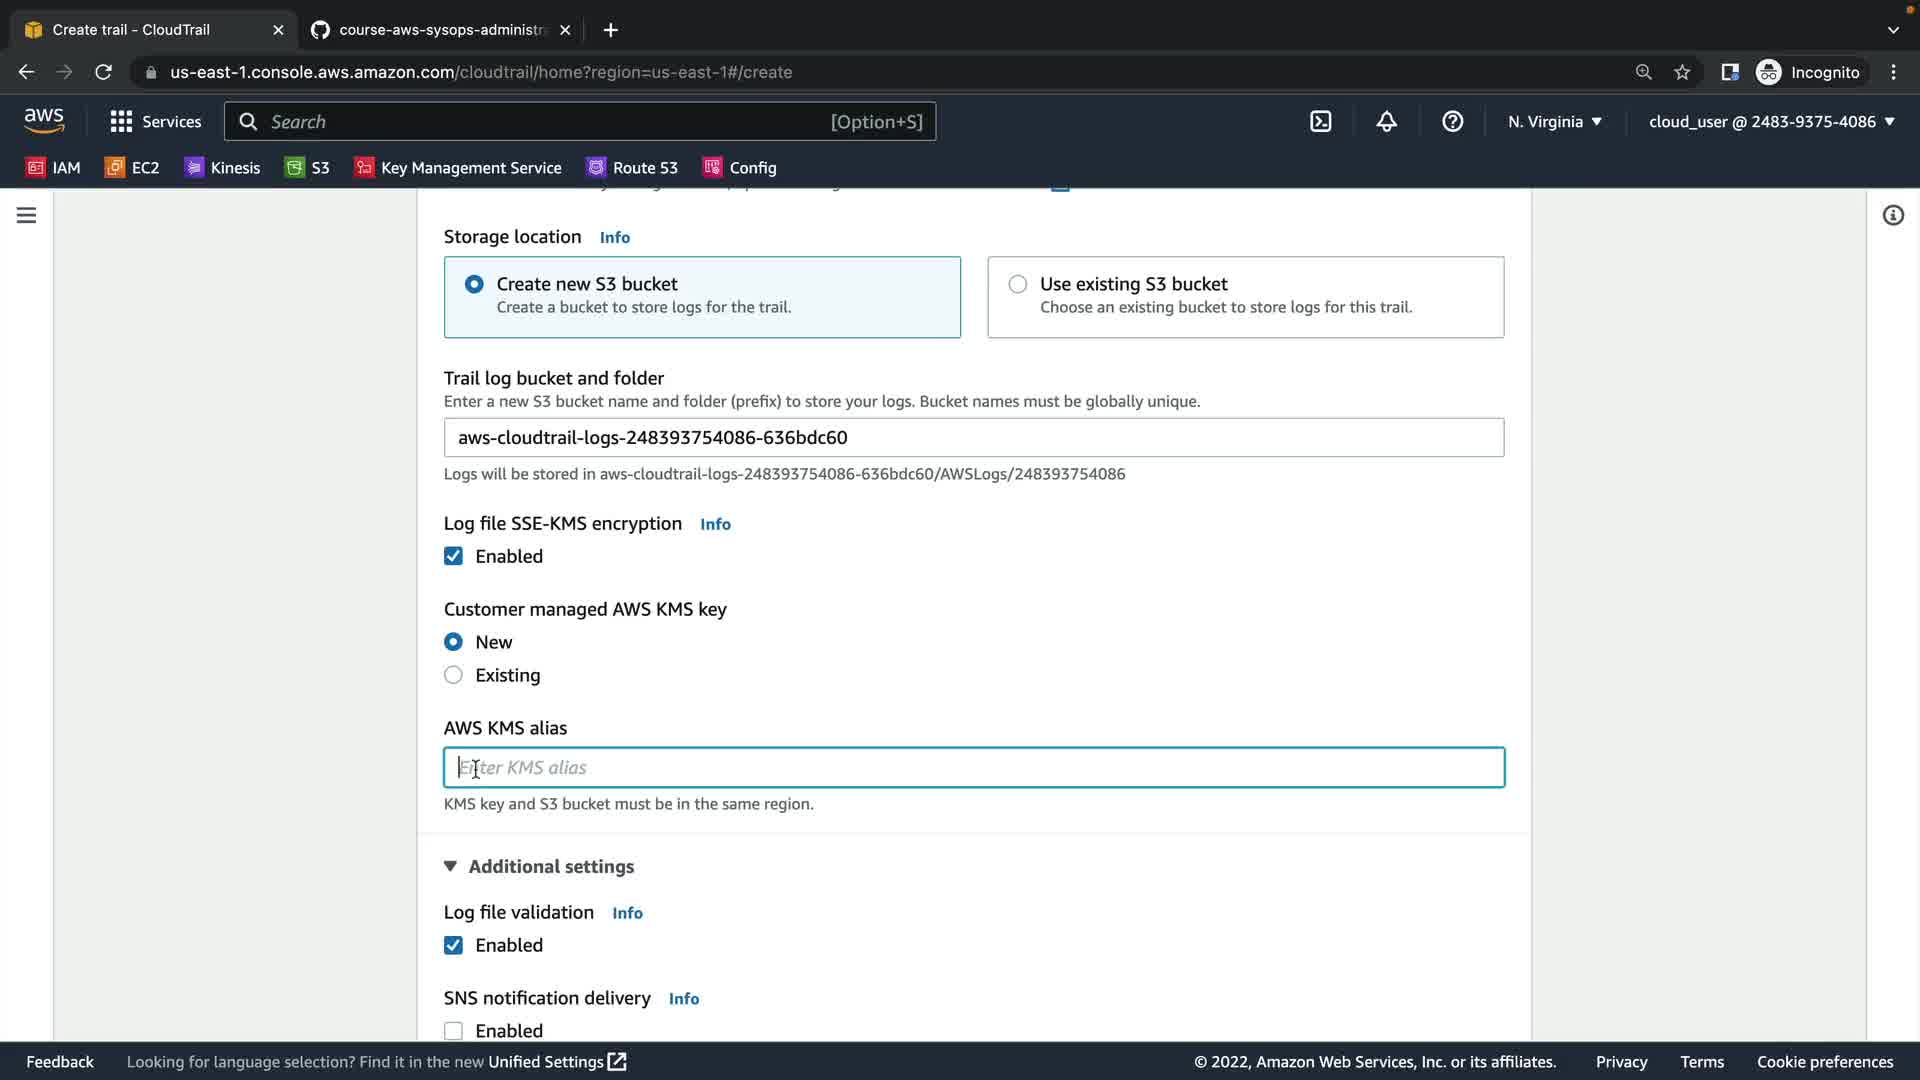Image resolution: width=1920 pixels, height=1080 pixels.
Task: Click the AWS logo home icon
Action: tap(44, 121)
